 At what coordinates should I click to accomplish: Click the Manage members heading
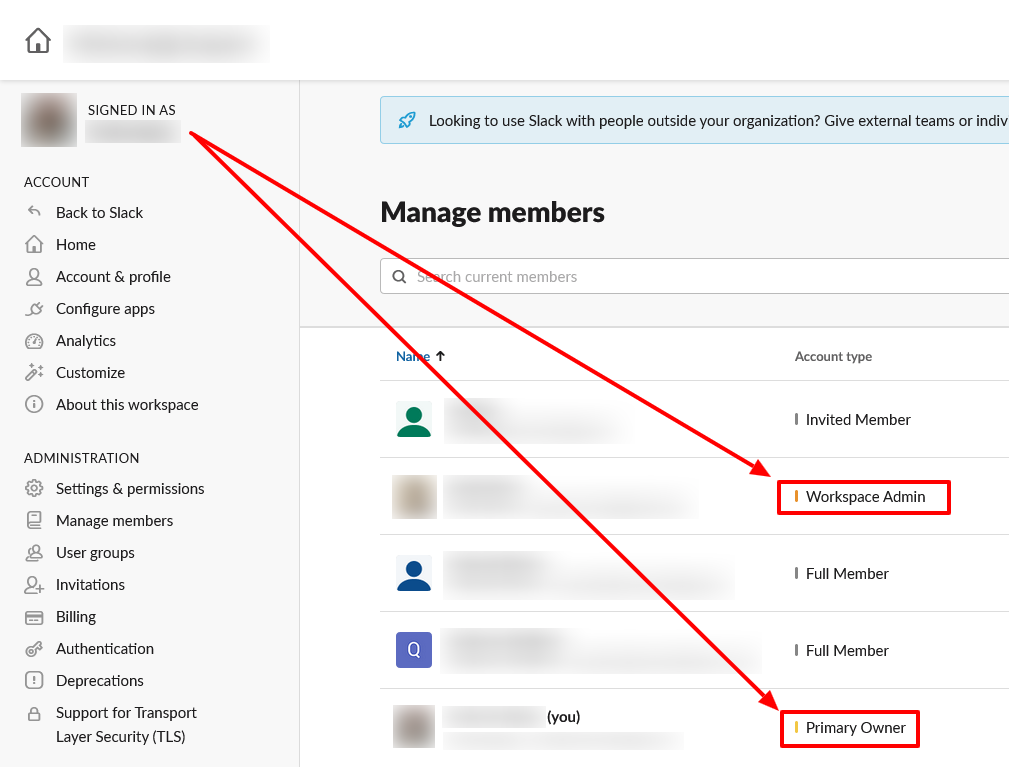point(492,212)
